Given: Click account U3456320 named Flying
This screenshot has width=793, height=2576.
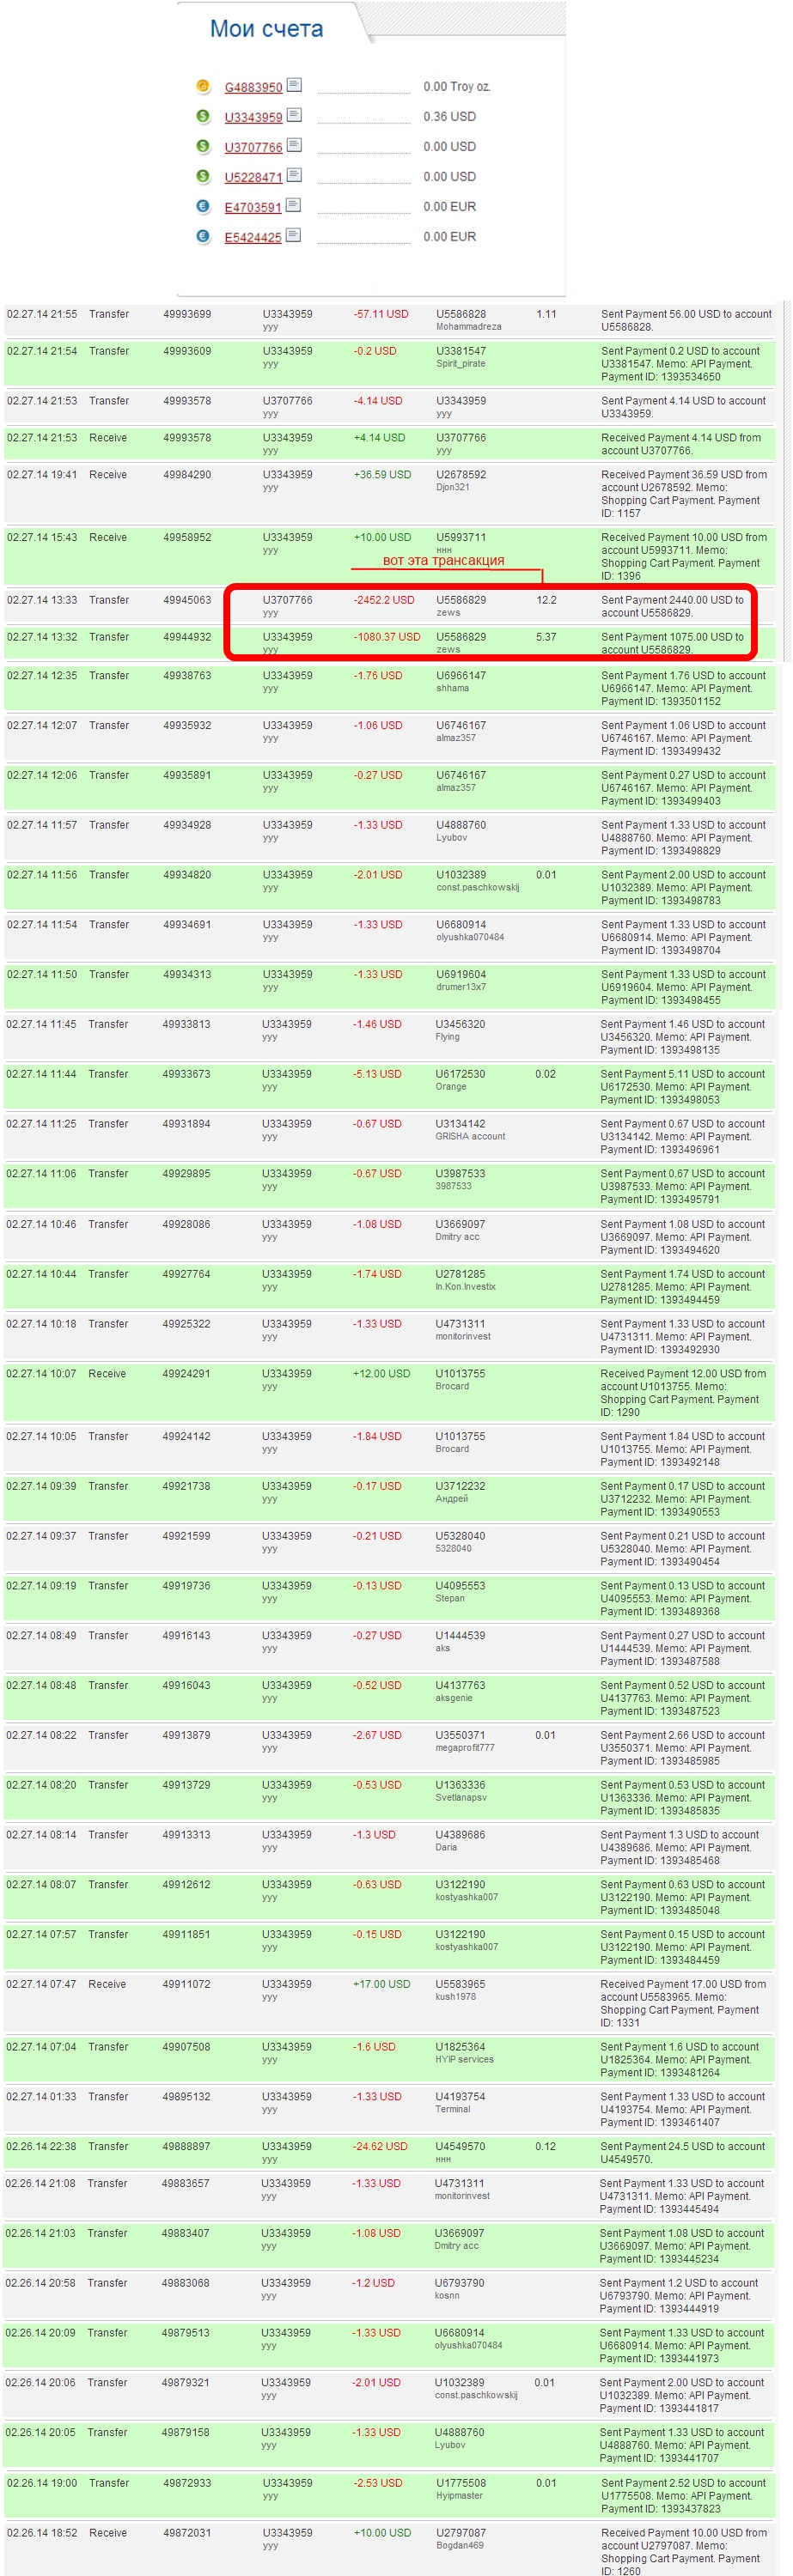Looking at the screenshot, I should pyautogui.click(x=460, y=1025).
